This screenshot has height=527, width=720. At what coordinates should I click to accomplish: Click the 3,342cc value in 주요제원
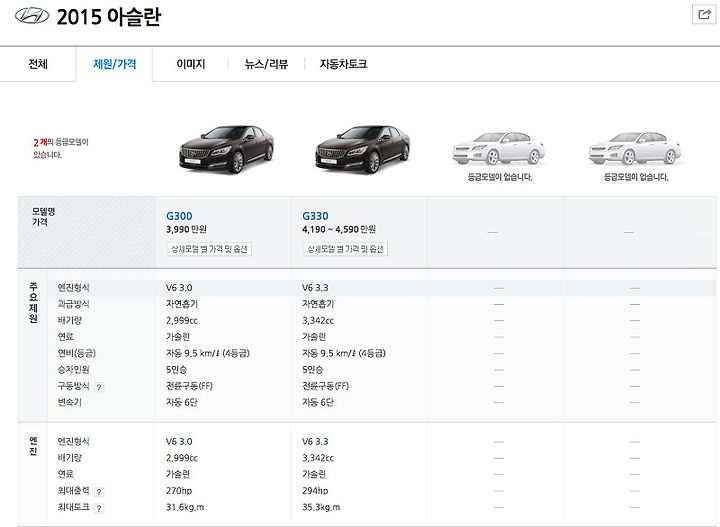[318, 320]
